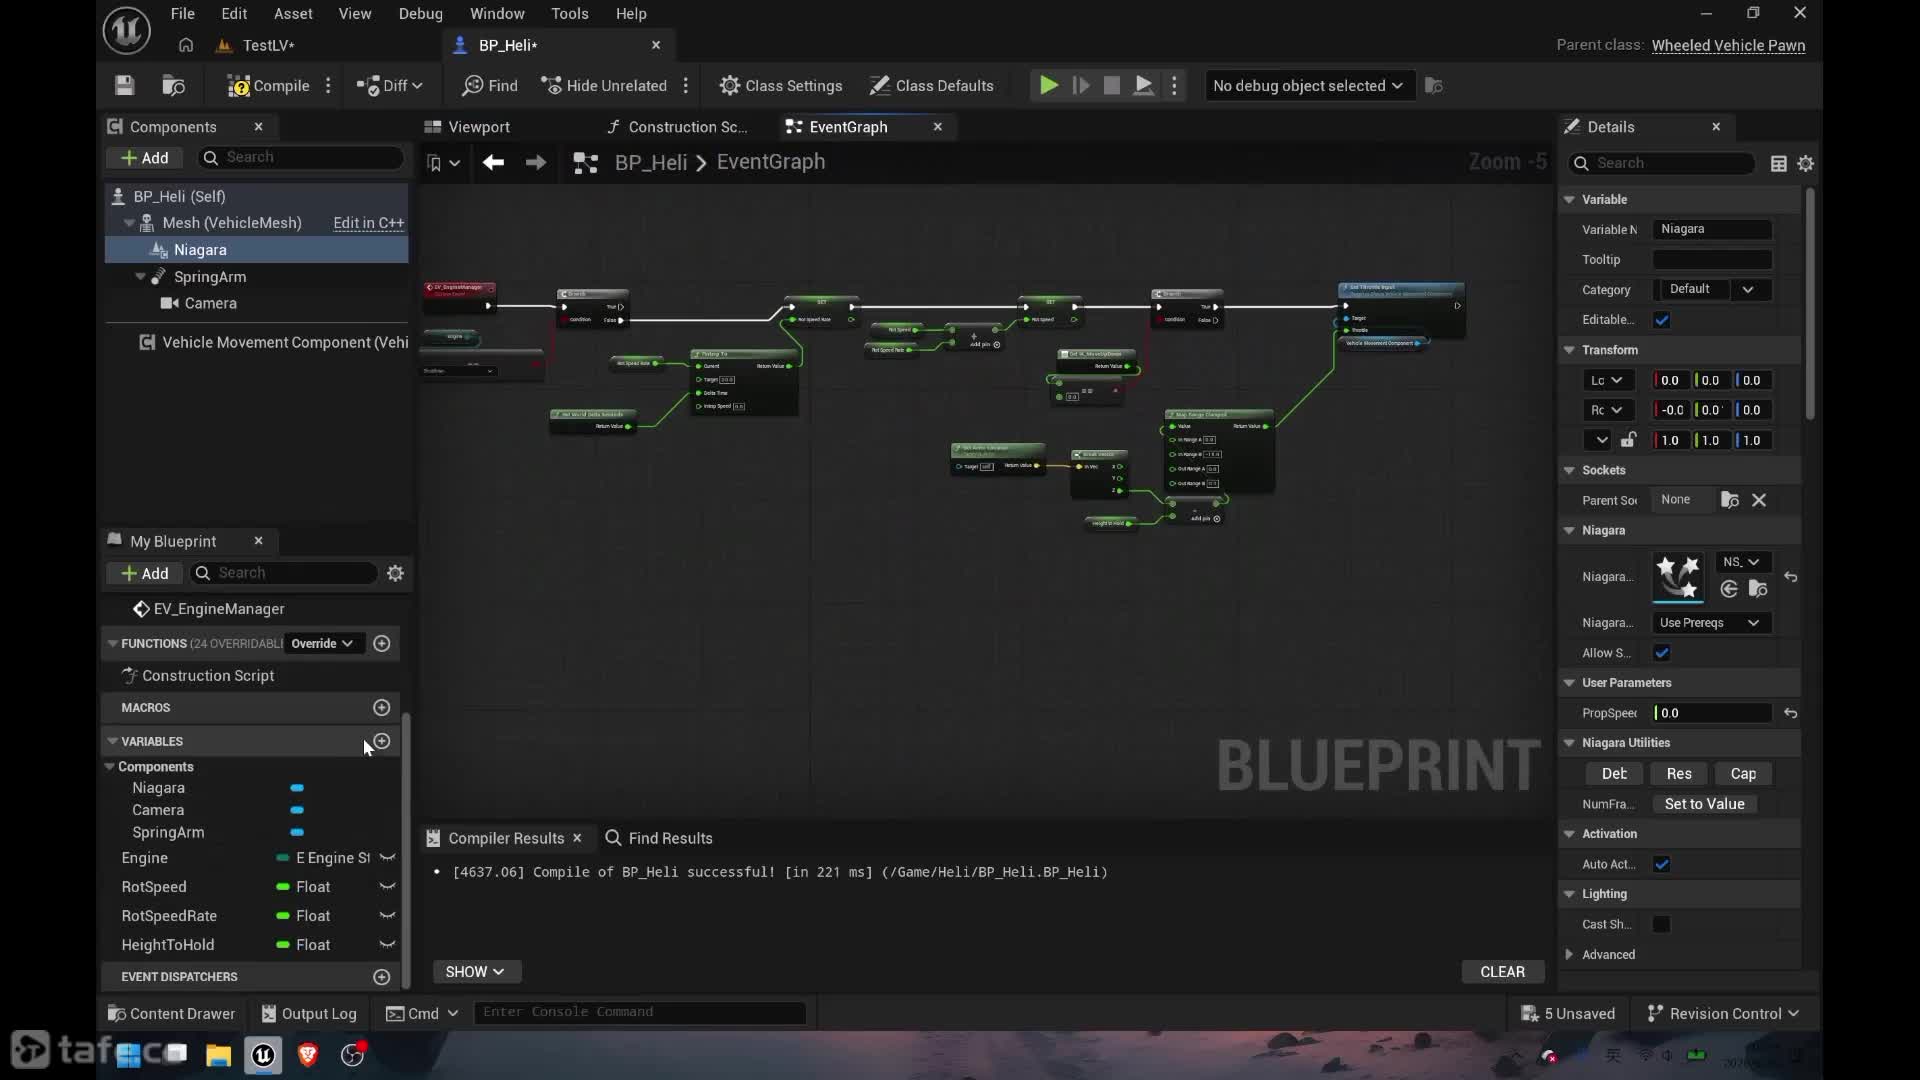This screenshot has height=1080, width=1920.
Task: Switch to the Find Results tab
Action: click(x=660, y=838)
